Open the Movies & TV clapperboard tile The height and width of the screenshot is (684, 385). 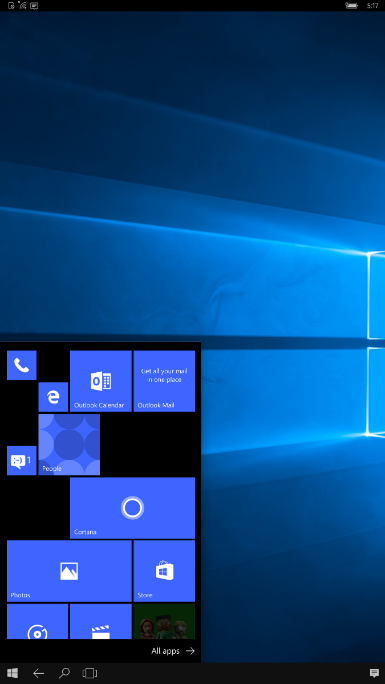[x=101, y=622]
